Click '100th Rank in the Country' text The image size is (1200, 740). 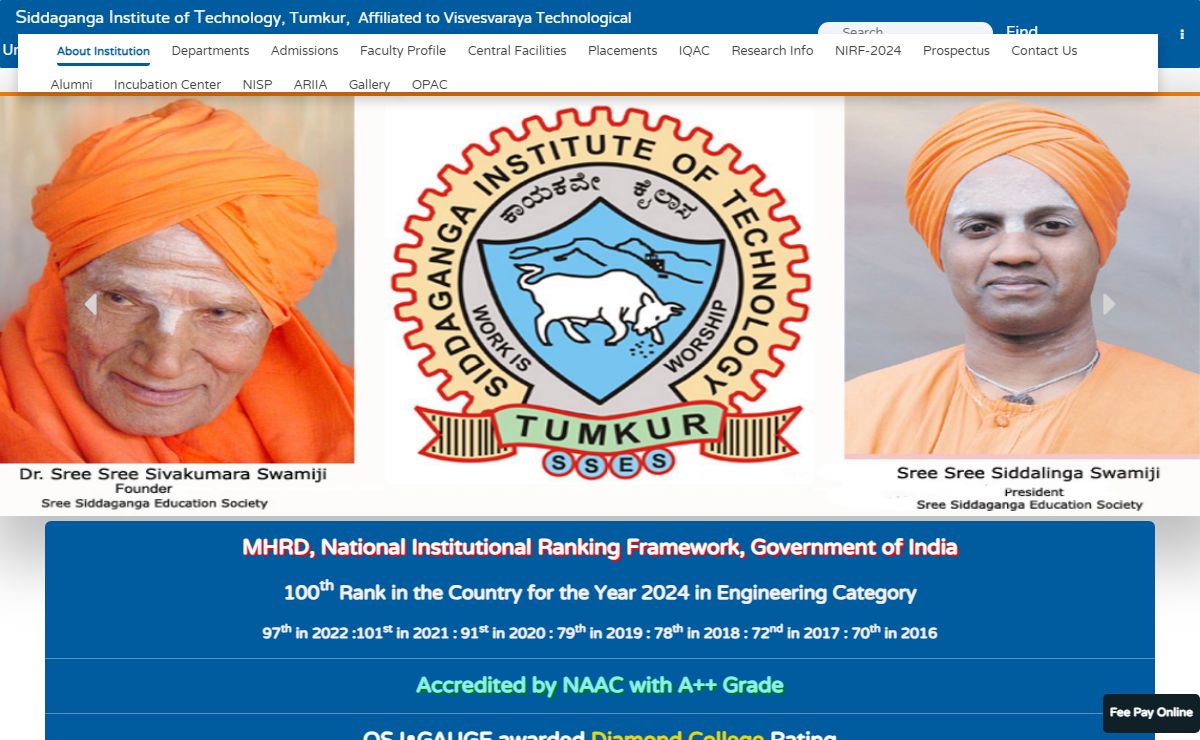coord(600,592)
